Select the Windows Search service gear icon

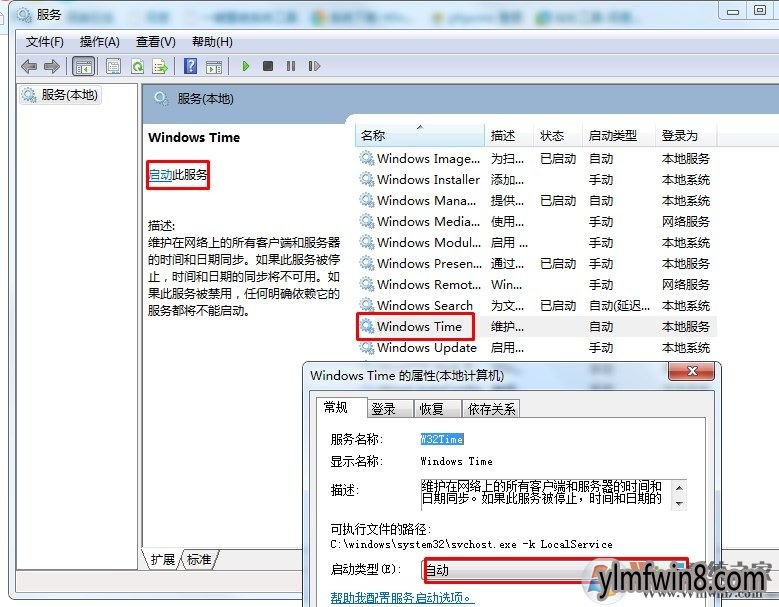(x=367, y=305)
